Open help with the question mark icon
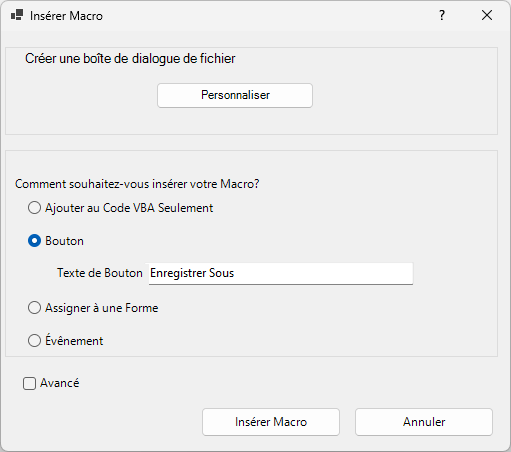This screenshot has height=452, width=511. 442,15
